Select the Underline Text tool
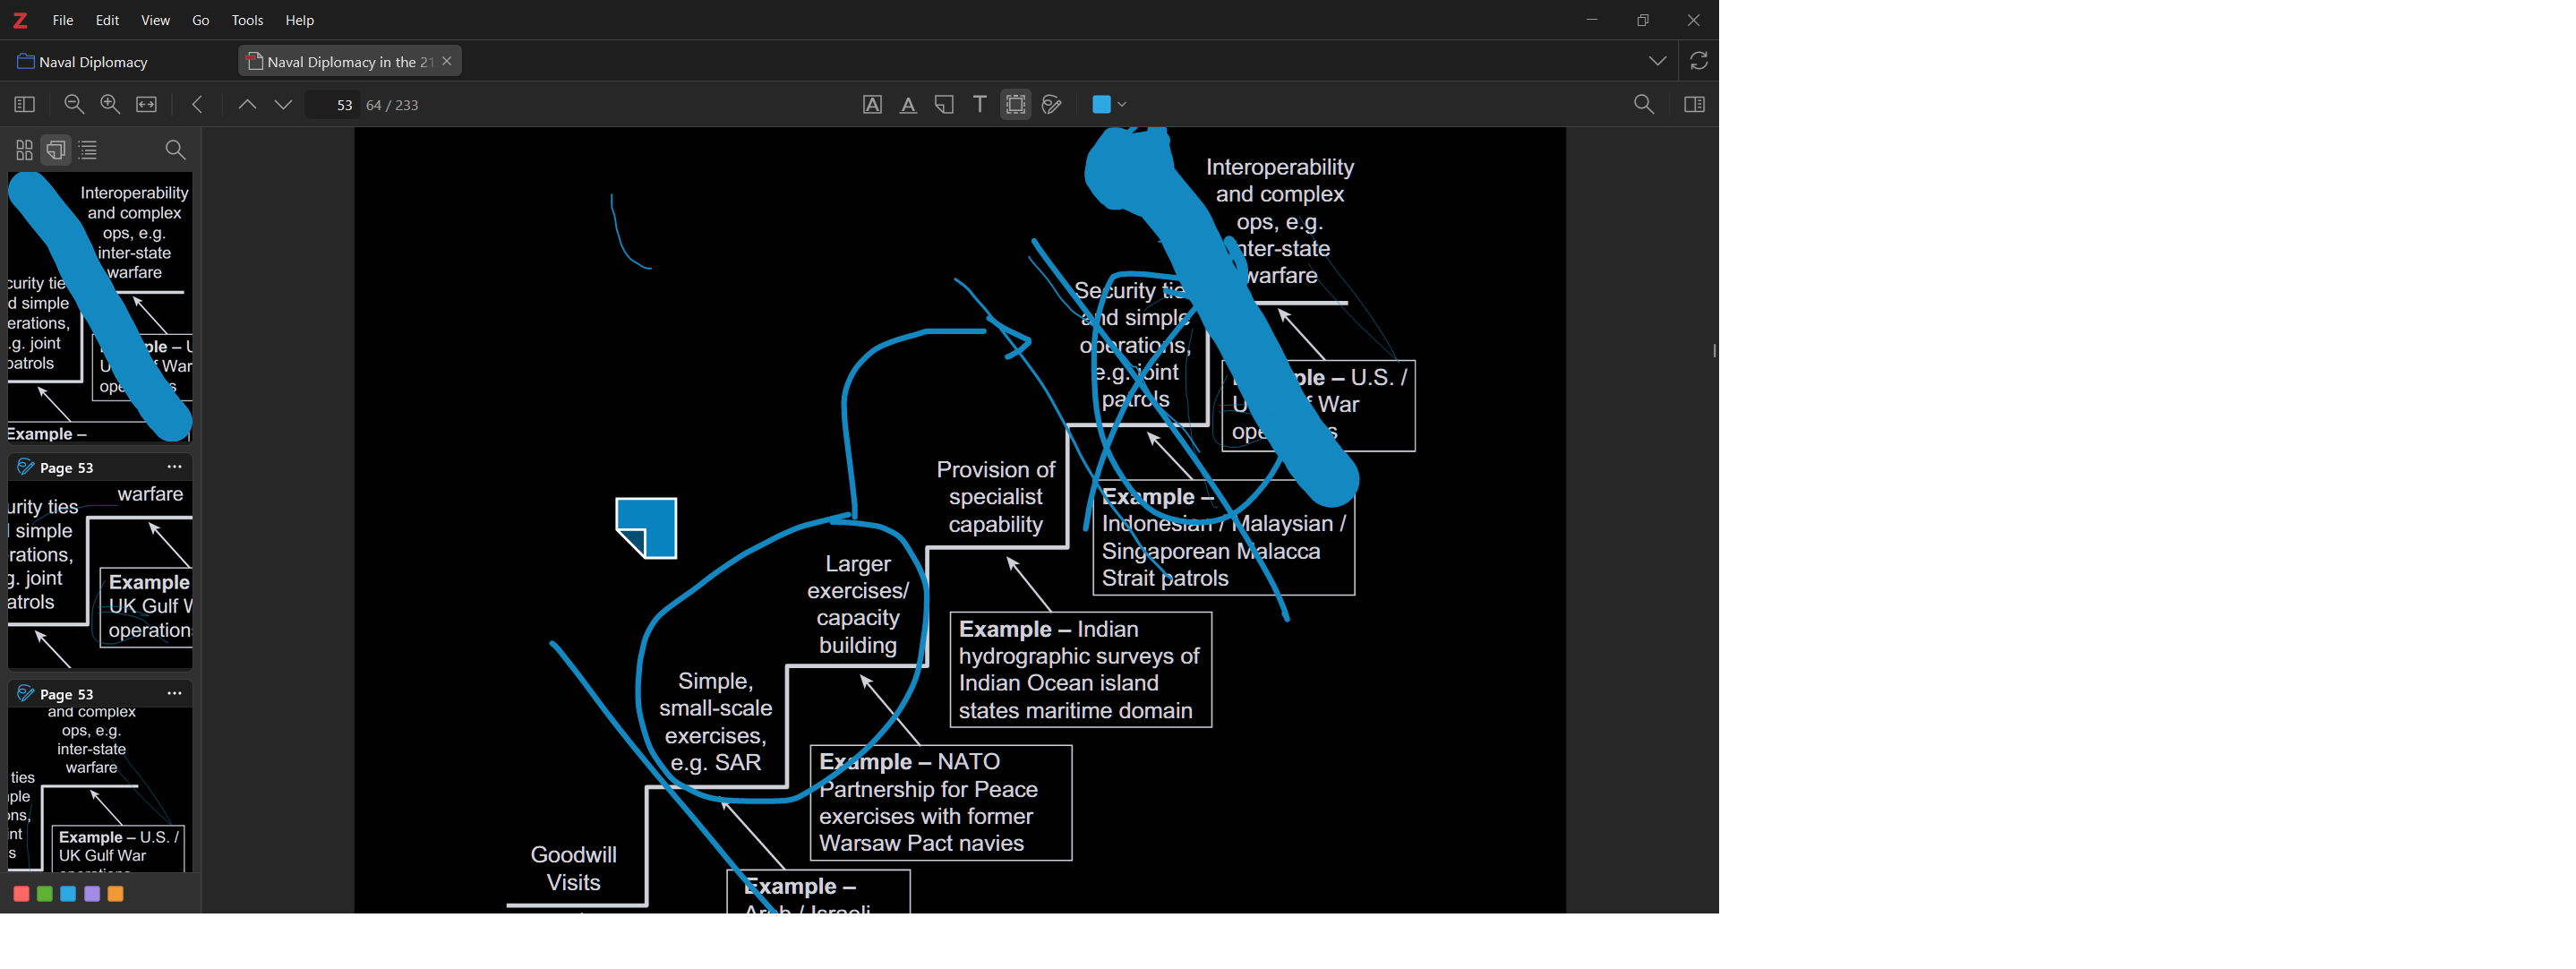The image size is (2576, 969). tap(908, 105)
